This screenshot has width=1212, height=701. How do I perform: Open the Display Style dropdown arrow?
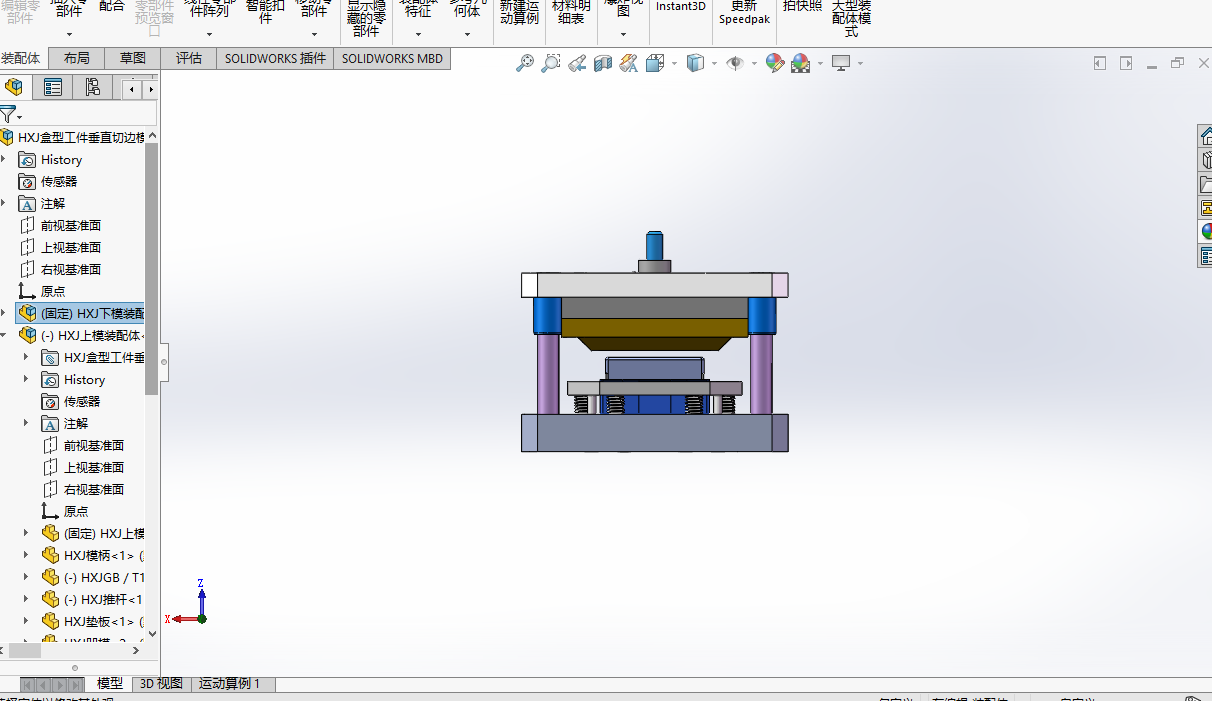coord(713,64)
